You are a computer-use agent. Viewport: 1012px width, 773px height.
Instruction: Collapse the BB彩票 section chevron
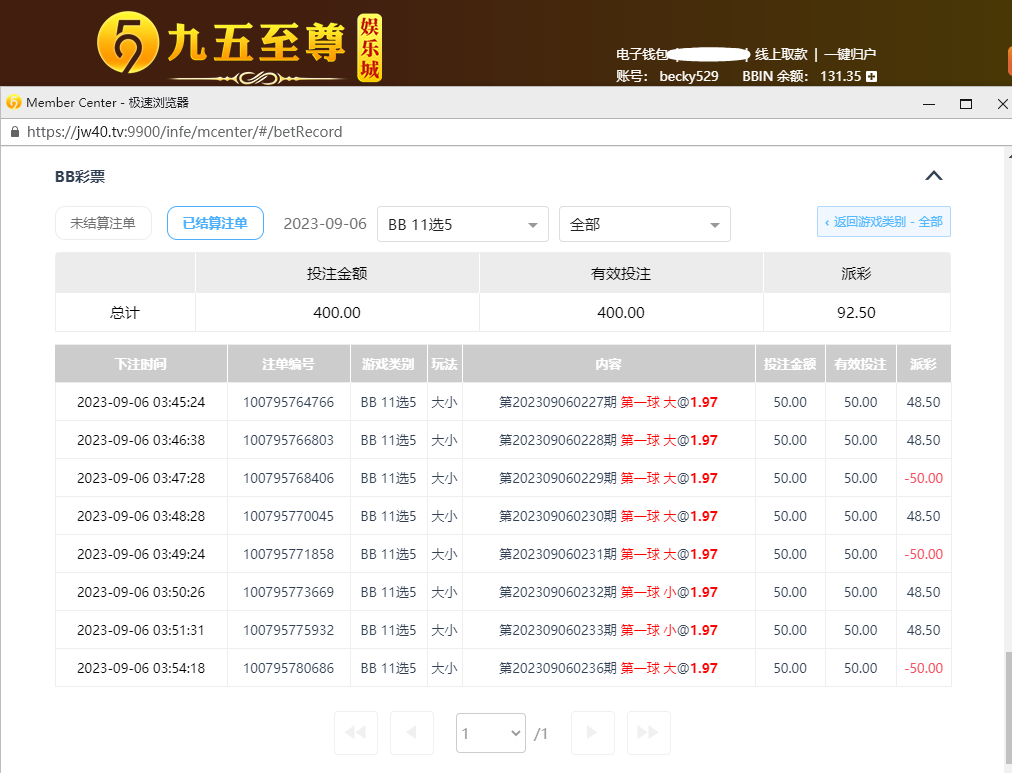(933, 176)
